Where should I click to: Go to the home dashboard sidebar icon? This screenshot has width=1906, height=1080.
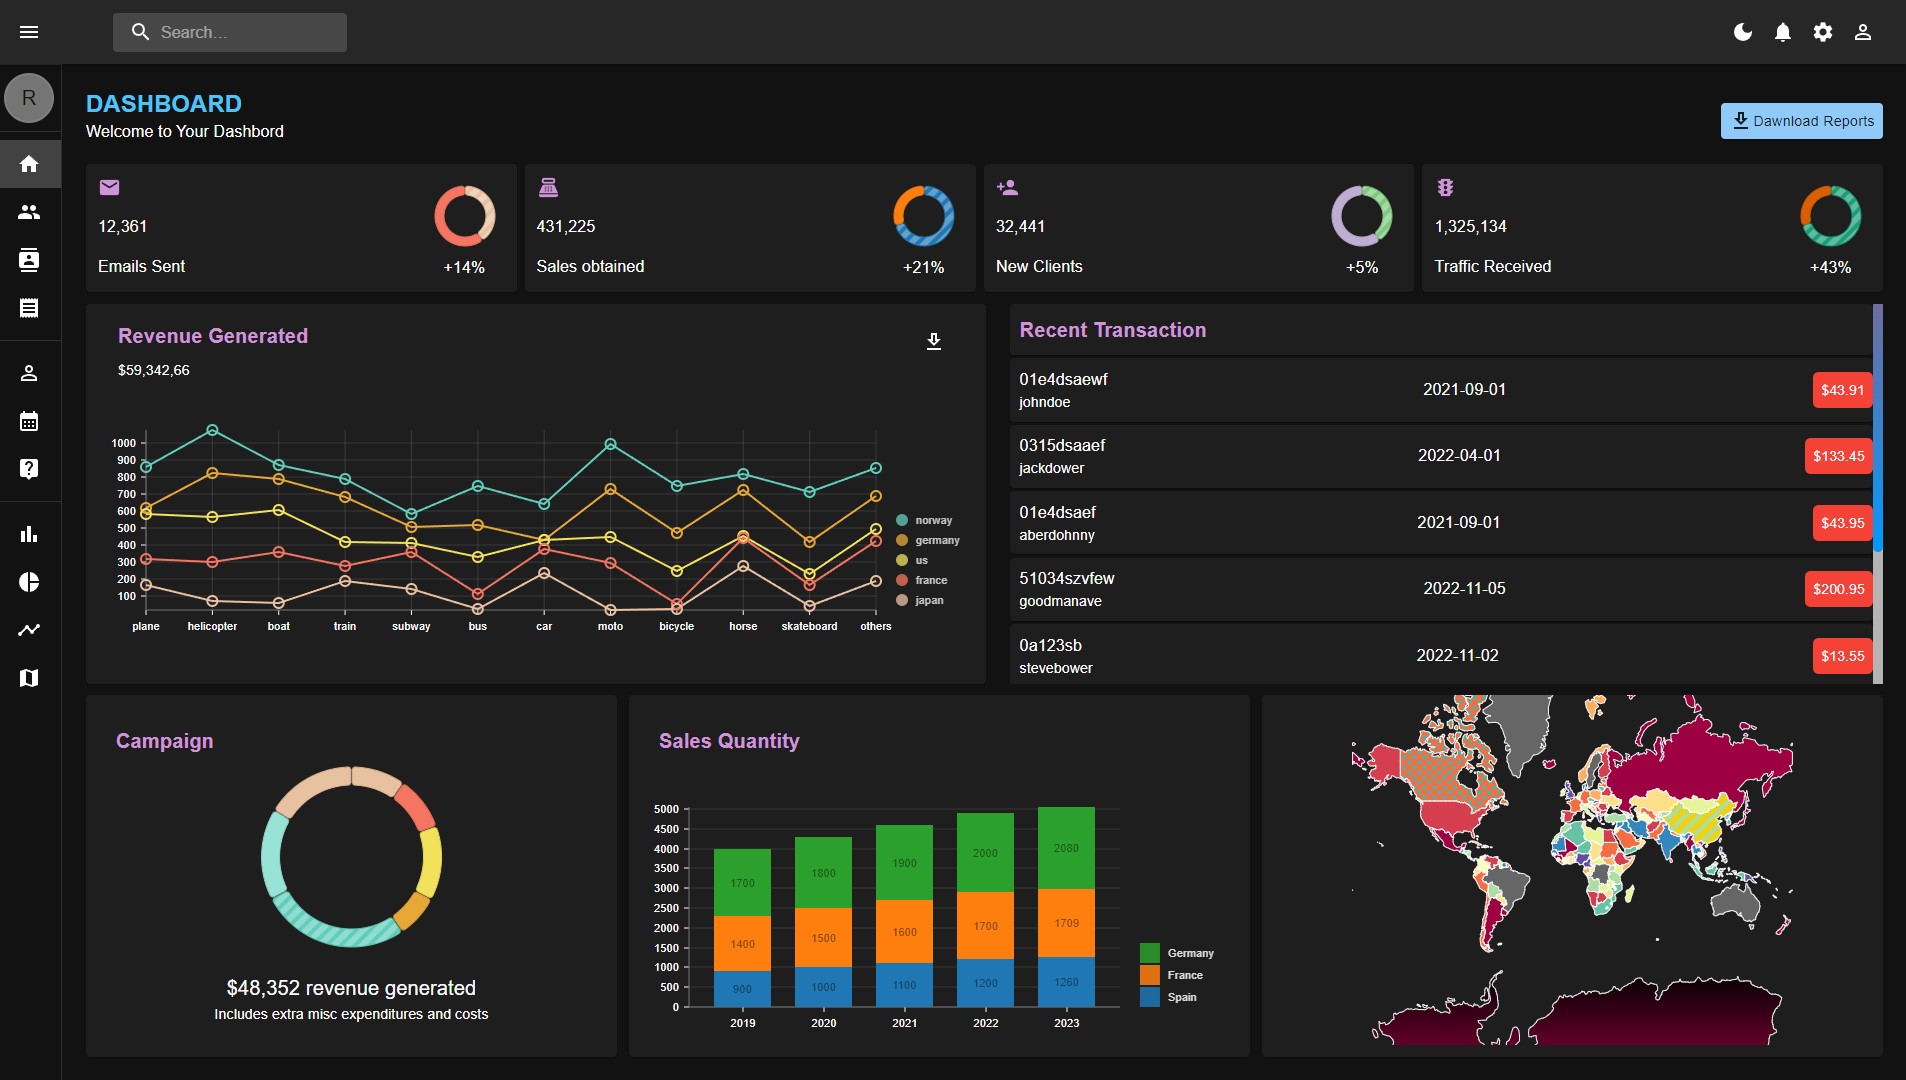pyautogui.click(x=29, y=164)
